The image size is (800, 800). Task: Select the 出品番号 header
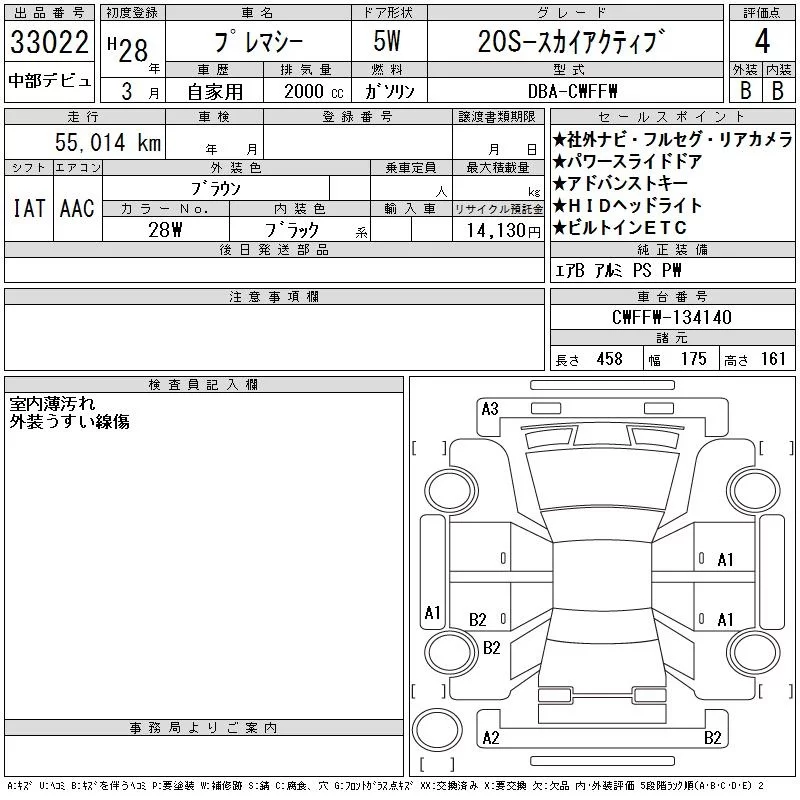tap(49, 13)
